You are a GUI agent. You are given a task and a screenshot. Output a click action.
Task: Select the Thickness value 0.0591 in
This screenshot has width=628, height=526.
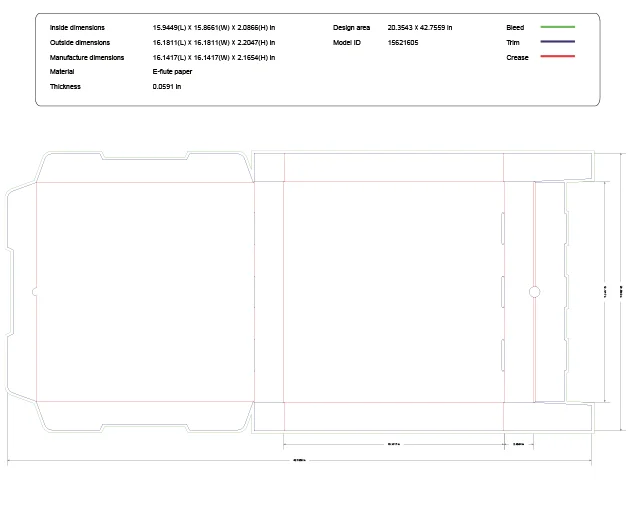[167, 87]
